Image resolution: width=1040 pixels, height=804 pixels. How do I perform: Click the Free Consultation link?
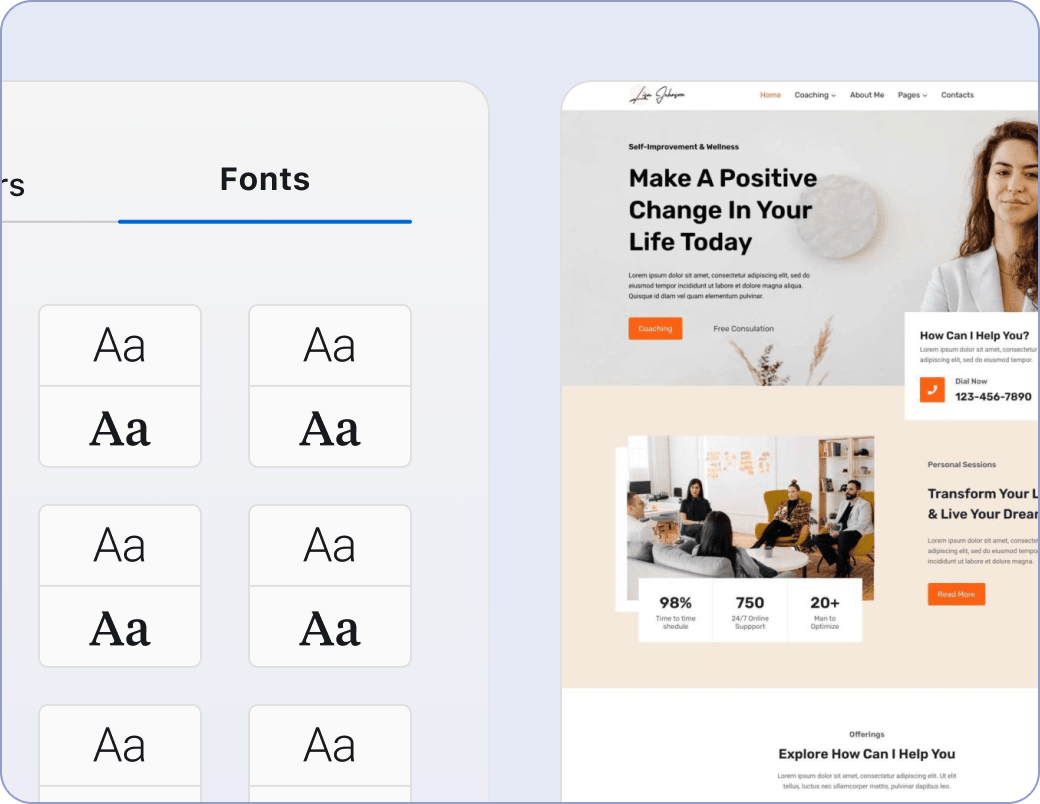743,329
